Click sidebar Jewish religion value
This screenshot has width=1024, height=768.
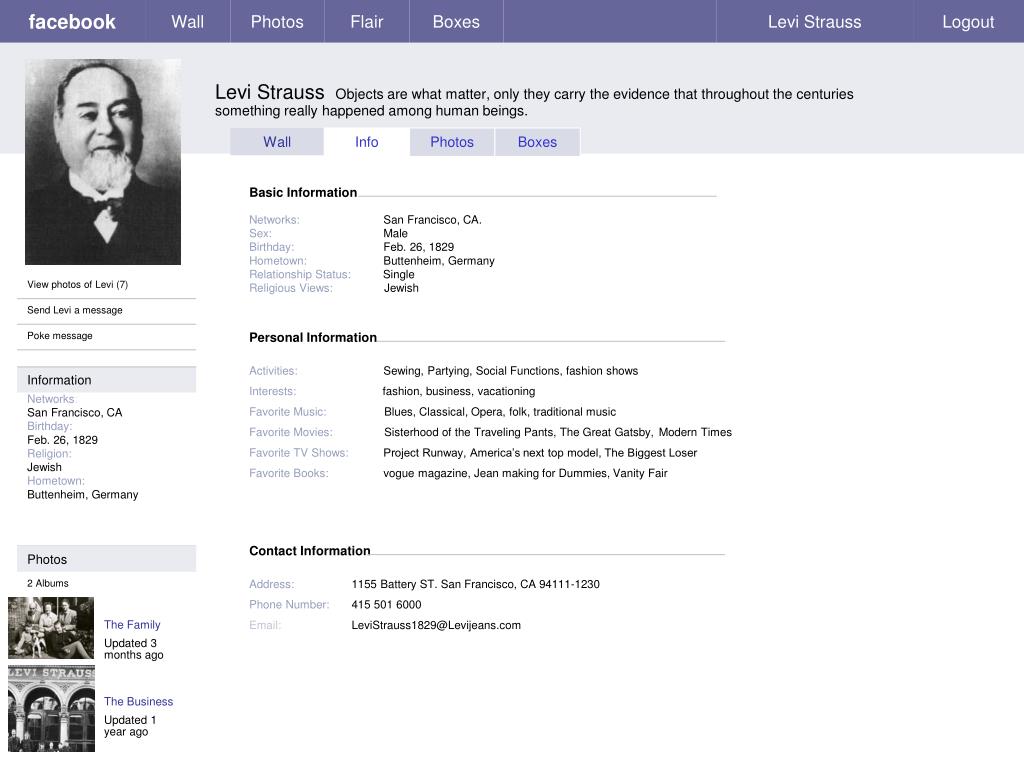tap(44, 468)
